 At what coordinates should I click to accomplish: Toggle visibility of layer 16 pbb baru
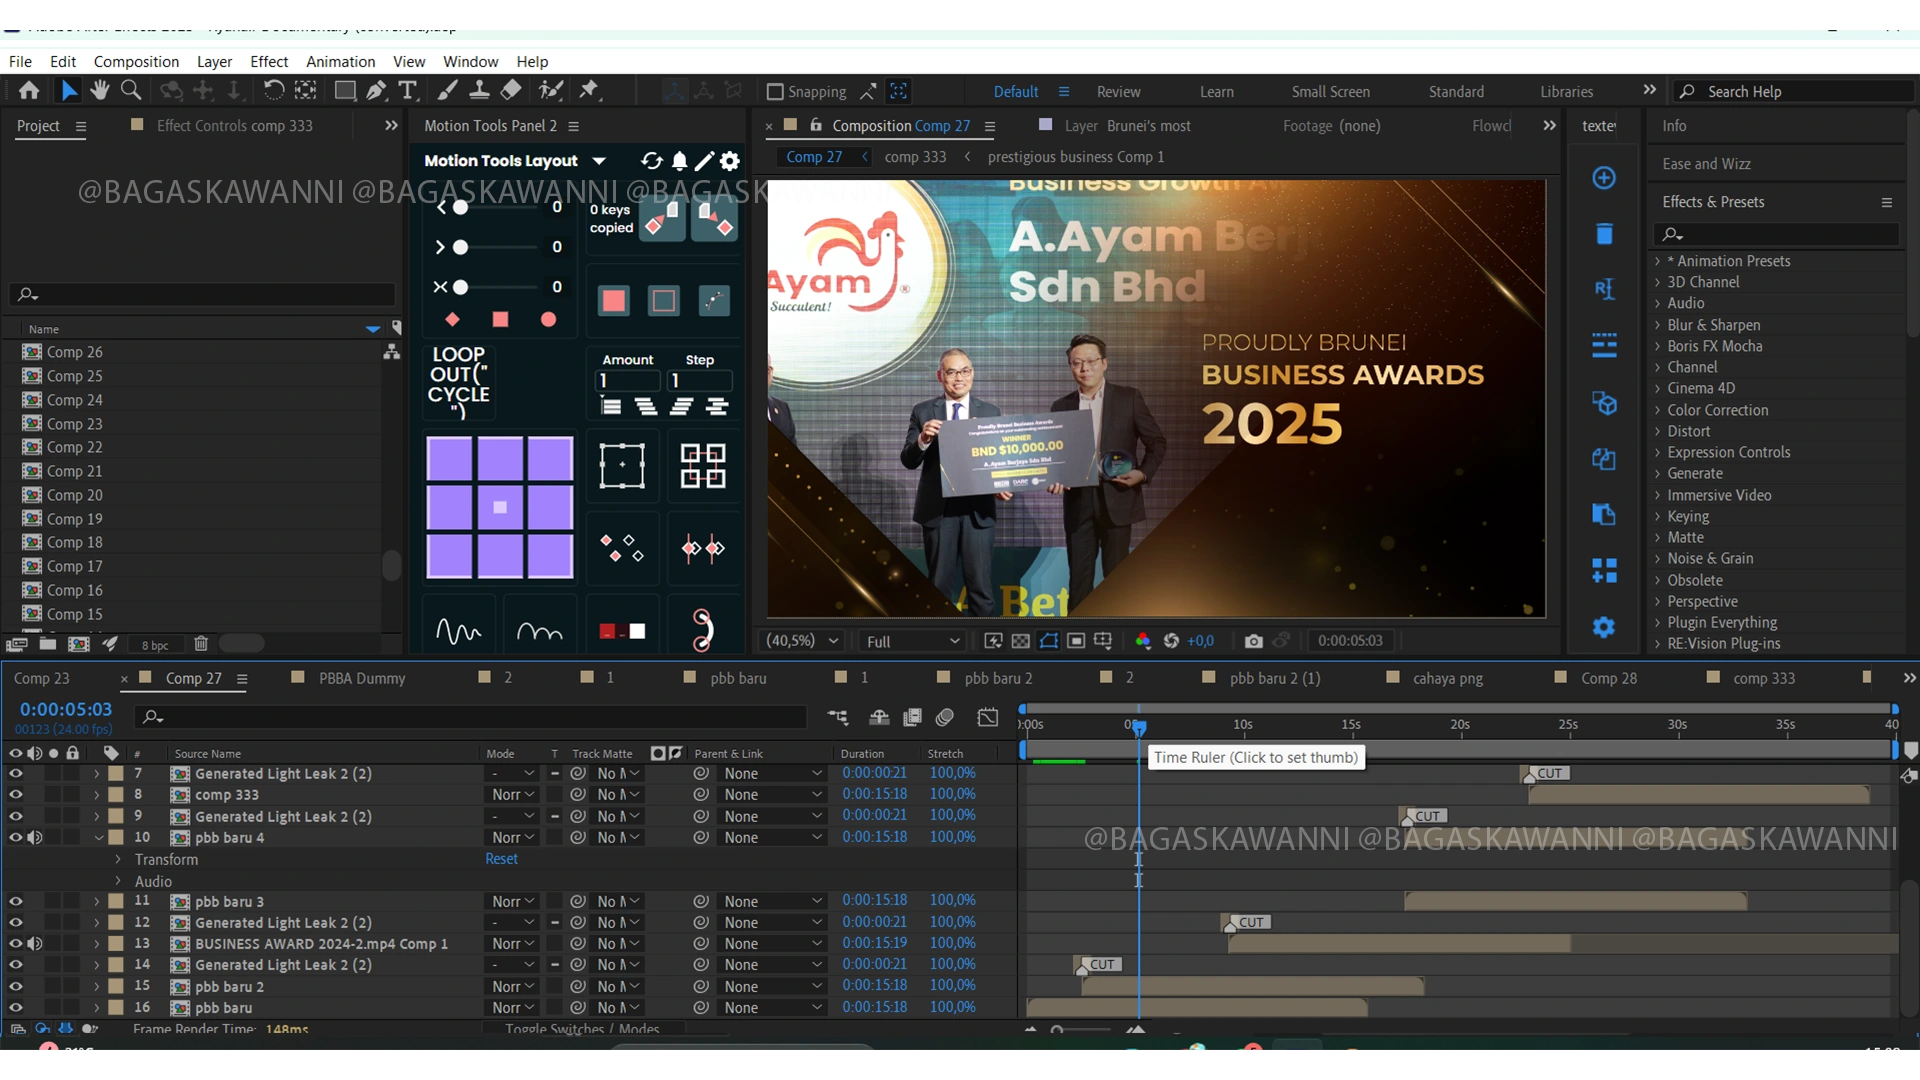pos(15,1007)
